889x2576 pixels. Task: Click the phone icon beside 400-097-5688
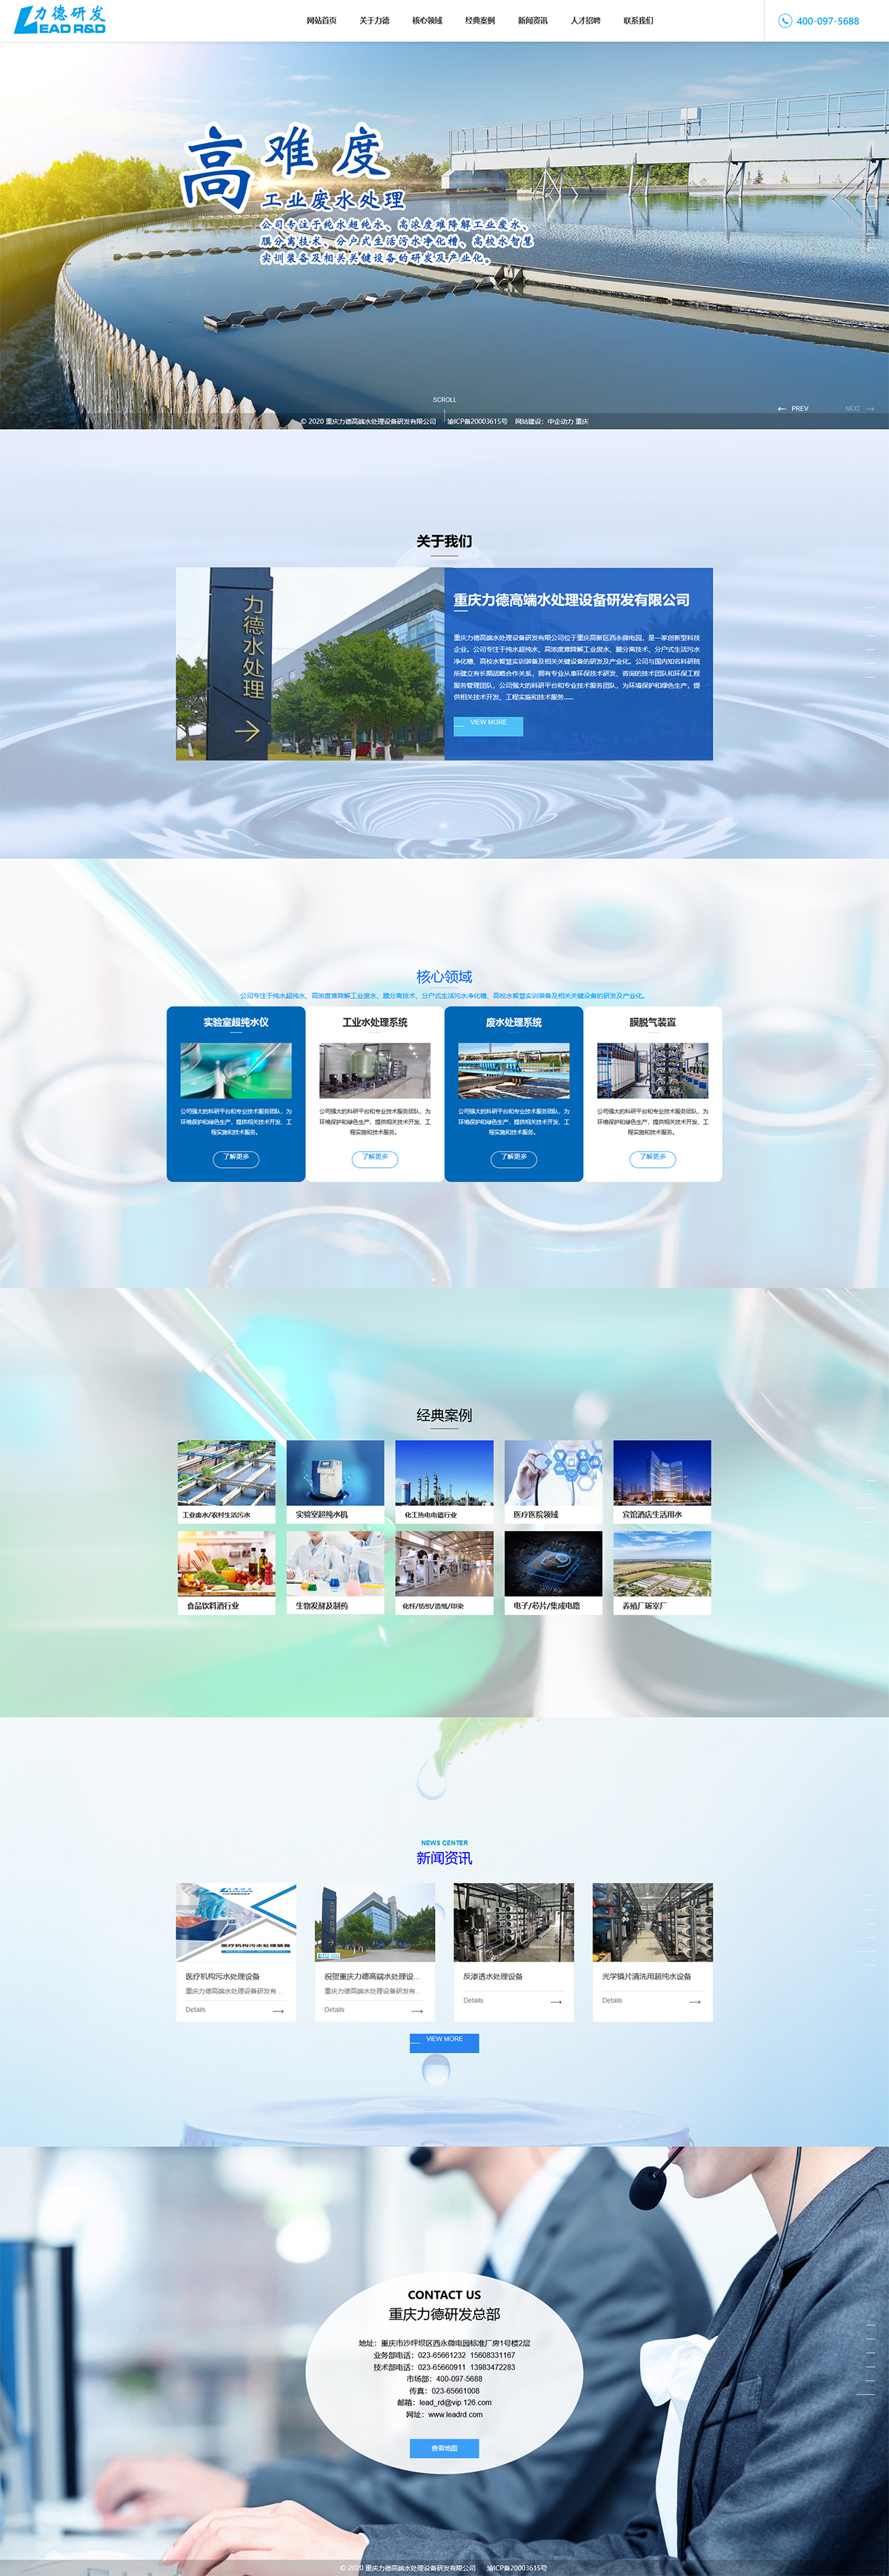click(x=785, y=21)
